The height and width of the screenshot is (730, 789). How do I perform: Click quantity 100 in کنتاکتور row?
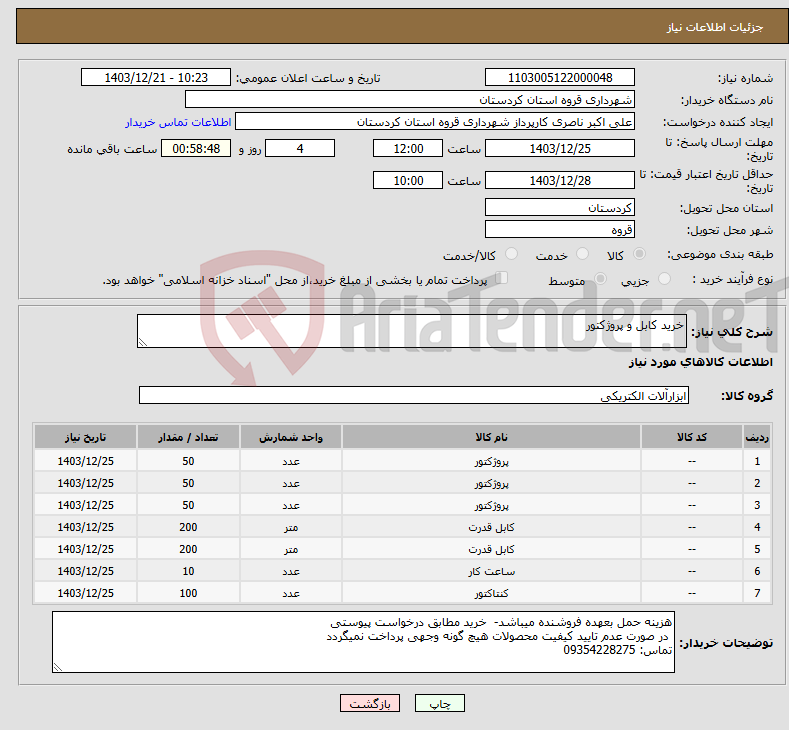click(188, 593)
